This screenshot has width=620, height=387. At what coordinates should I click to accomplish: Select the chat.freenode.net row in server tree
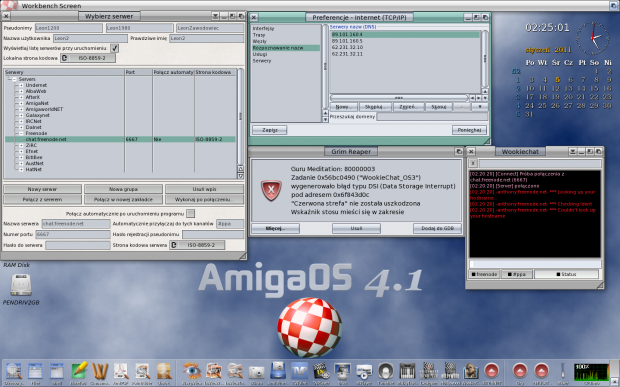tap(120, 140)
